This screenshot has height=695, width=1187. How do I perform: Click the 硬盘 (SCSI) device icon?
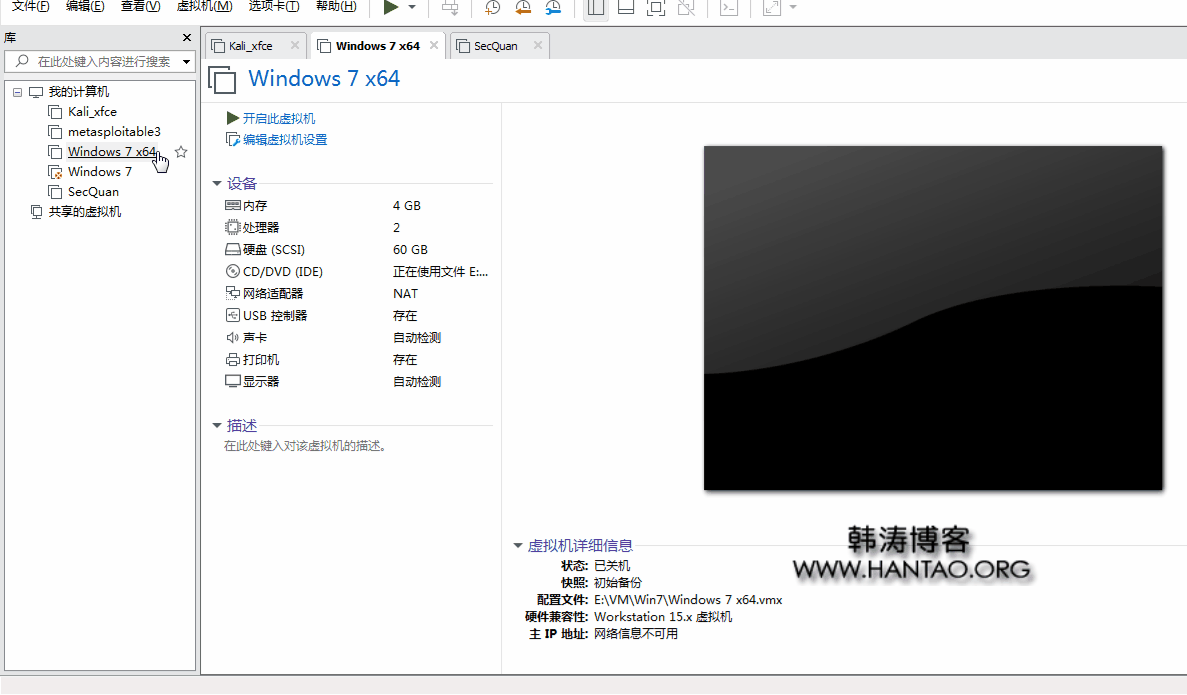coord(233,250)
